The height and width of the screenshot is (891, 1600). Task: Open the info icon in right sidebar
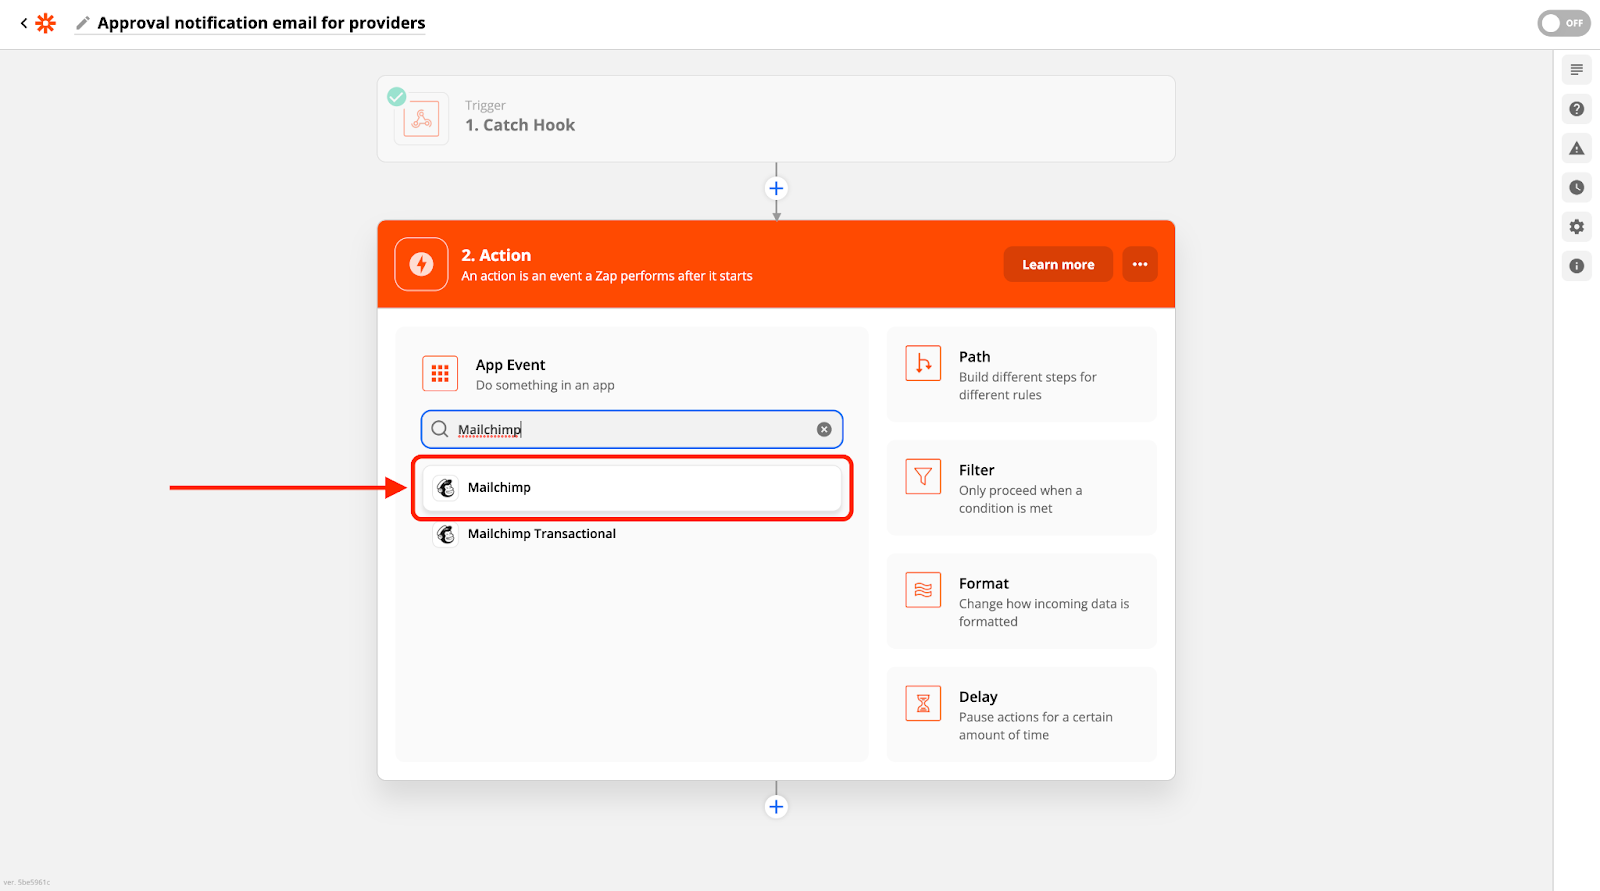pyautogui.click(x=1577, y=266)
